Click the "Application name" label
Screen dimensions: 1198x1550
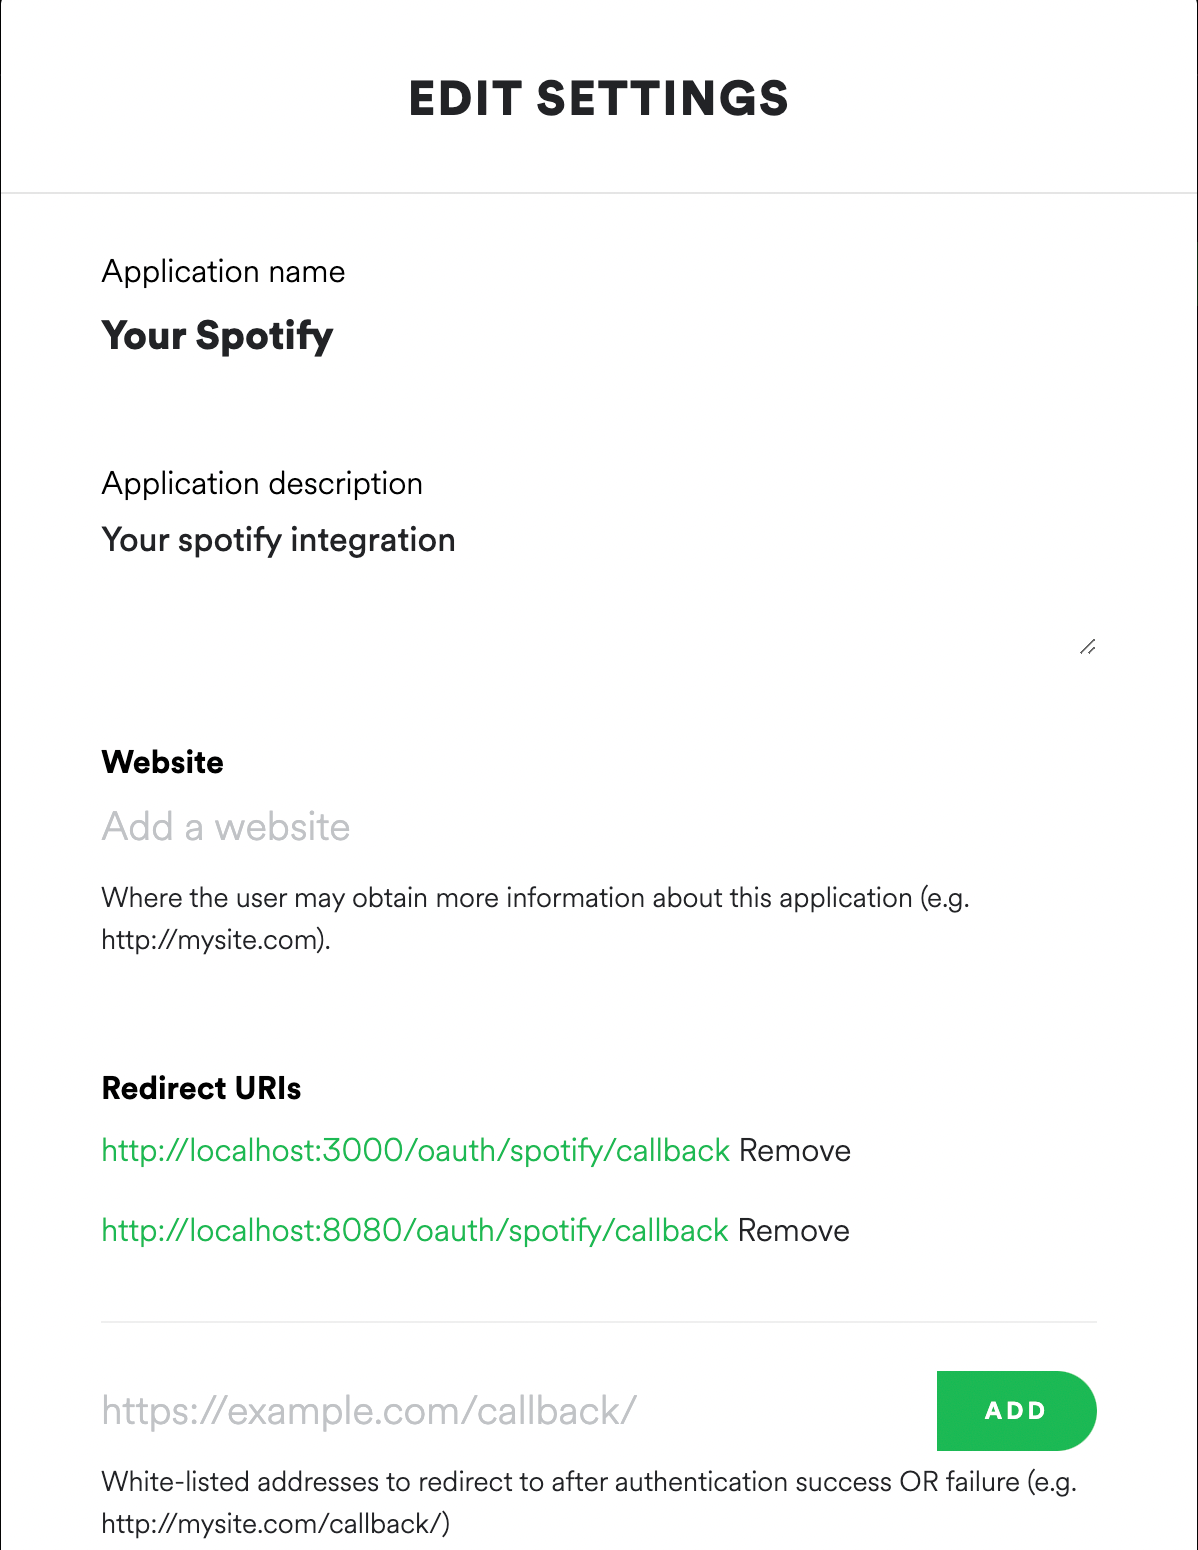pyautogui.click(x=223, y=272)
